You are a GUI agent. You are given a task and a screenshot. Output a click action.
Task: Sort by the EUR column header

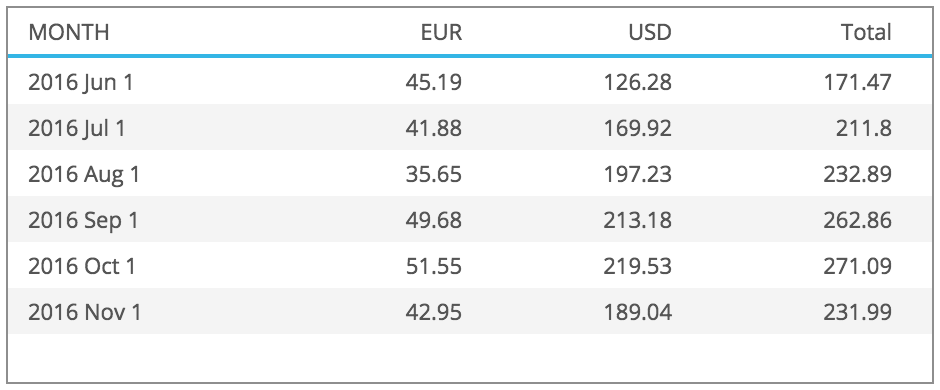click(x=442, y=32)
